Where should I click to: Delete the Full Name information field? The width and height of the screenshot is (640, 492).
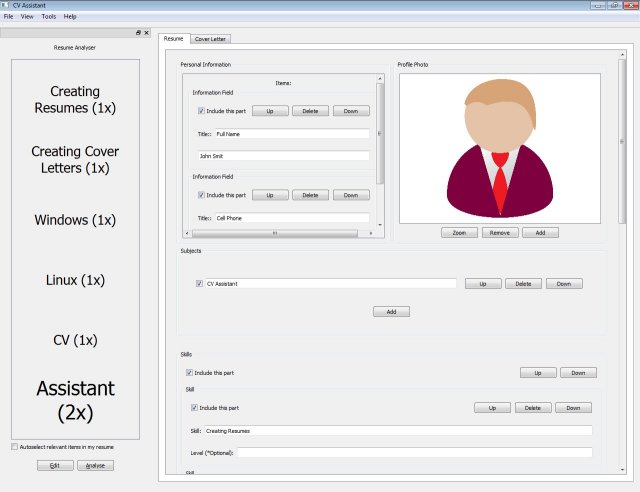310,111
